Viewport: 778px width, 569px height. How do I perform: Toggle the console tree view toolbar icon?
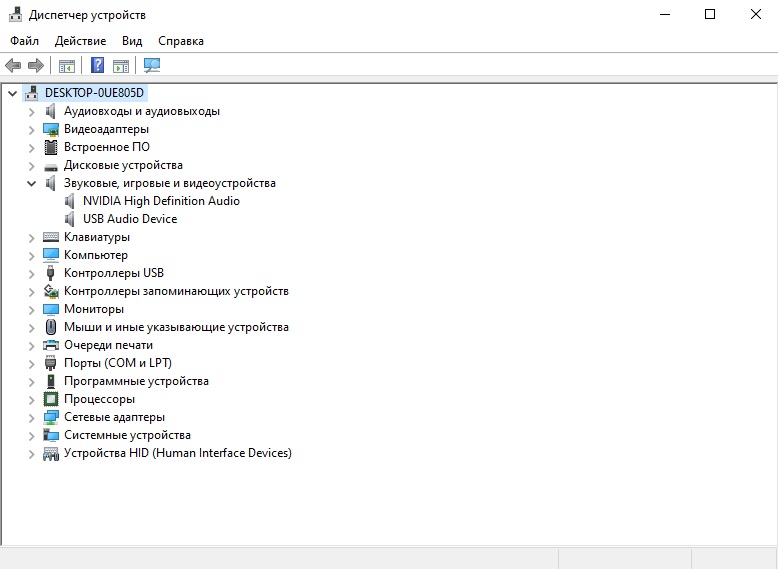pyautogui.click(x=66, y=65)
